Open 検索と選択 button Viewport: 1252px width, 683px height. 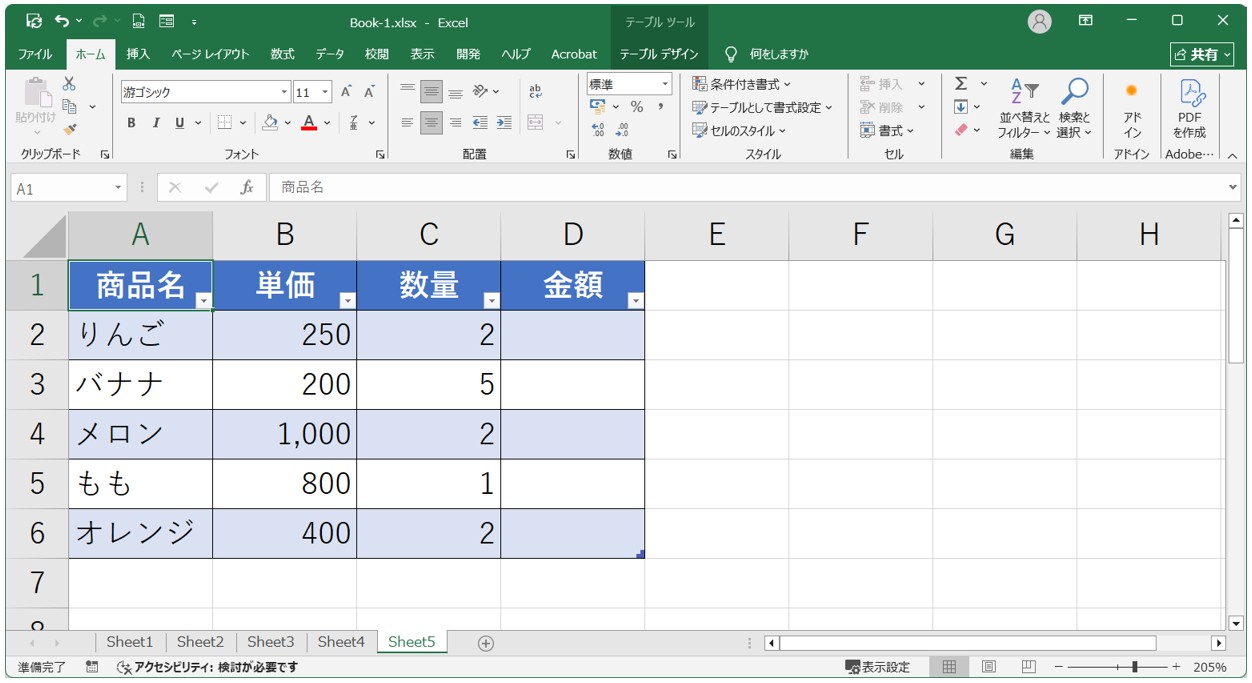click(x=1075, y=110)
